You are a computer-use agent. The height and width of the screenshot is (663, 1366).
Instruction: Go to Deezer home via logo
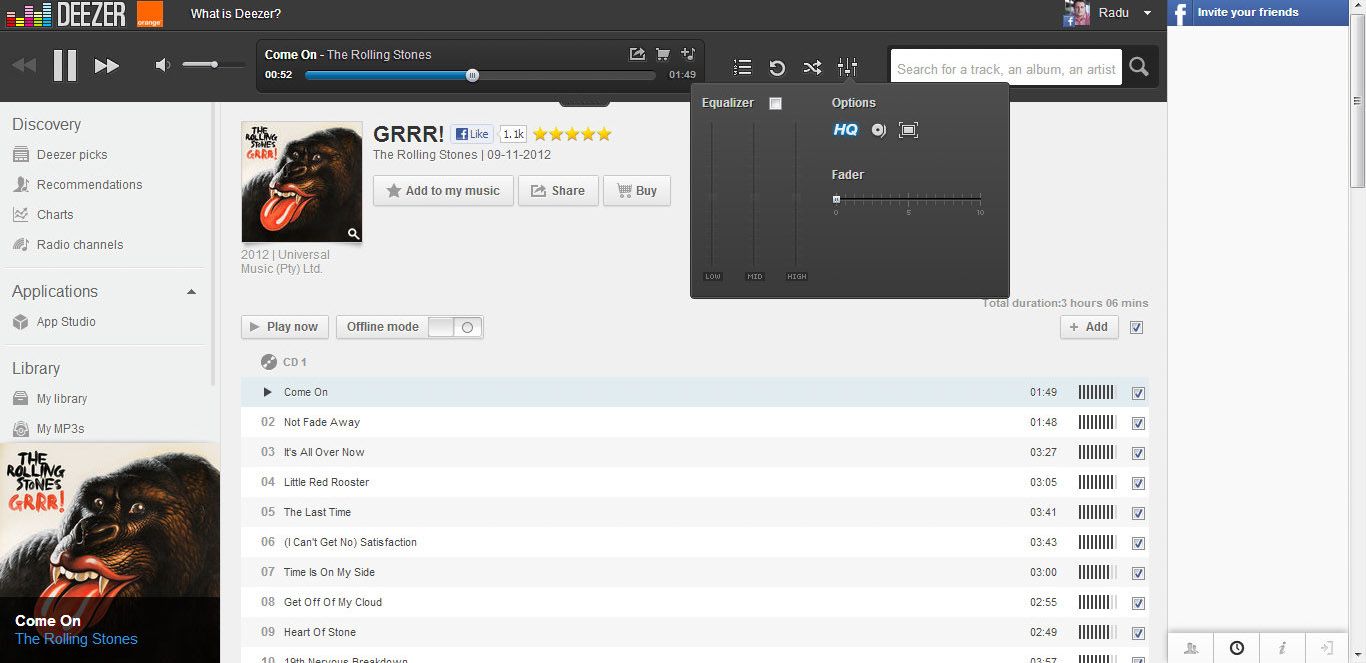[66, 14]
